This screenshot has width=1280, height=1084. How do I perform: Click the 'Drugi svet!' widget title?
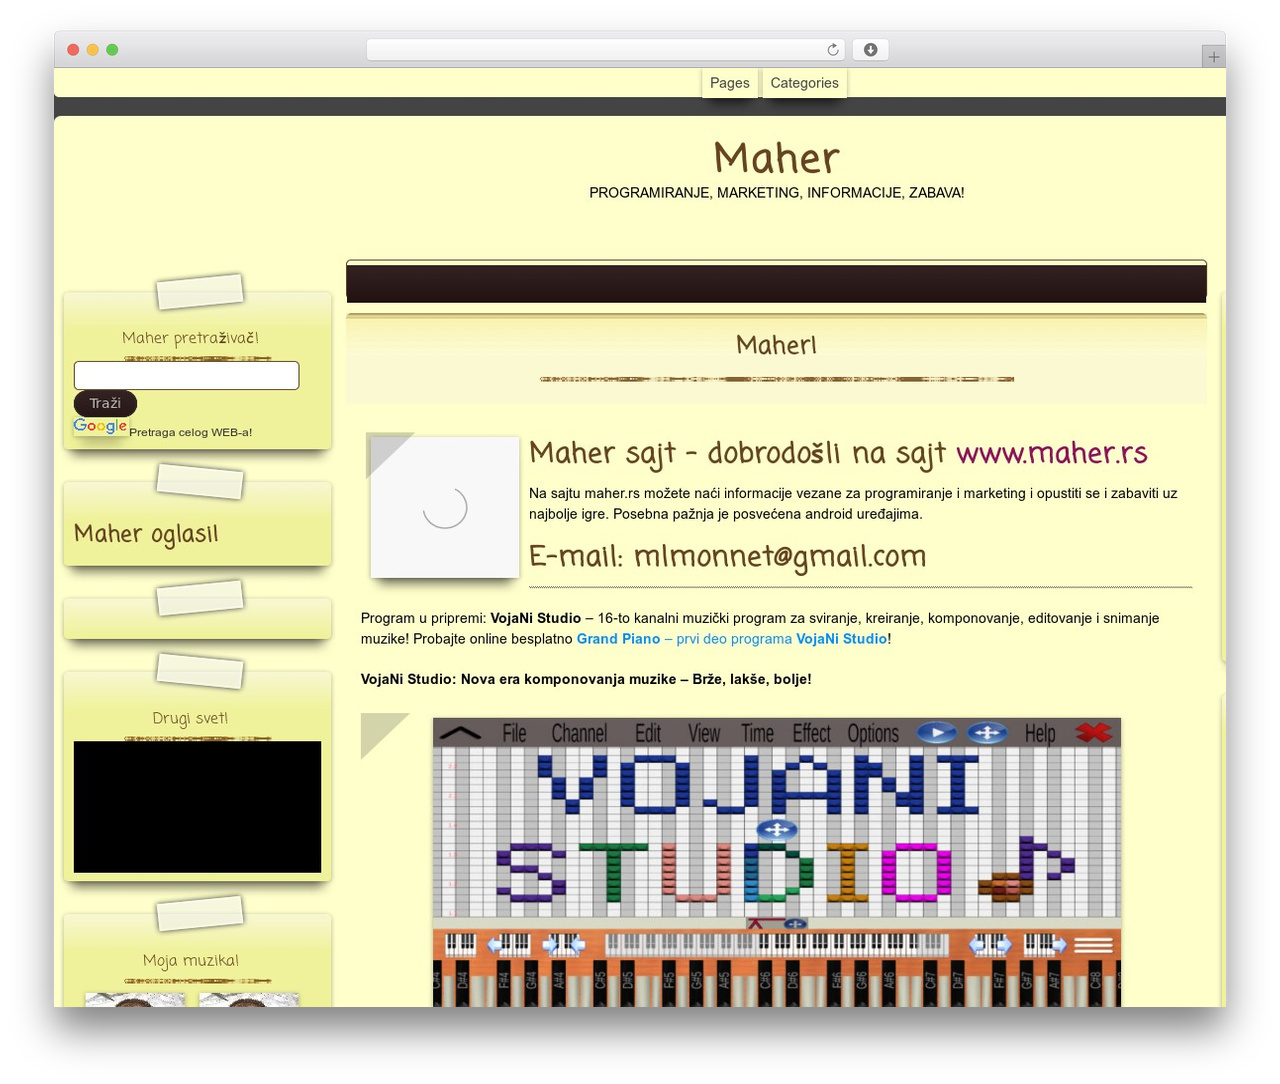190,718
